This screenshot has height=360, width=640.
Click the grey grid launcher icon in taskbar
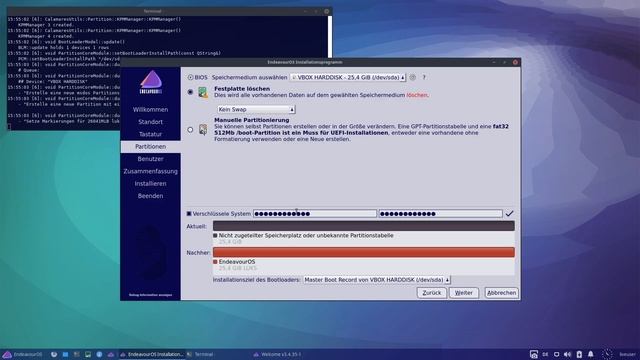[x=77, y=354]
